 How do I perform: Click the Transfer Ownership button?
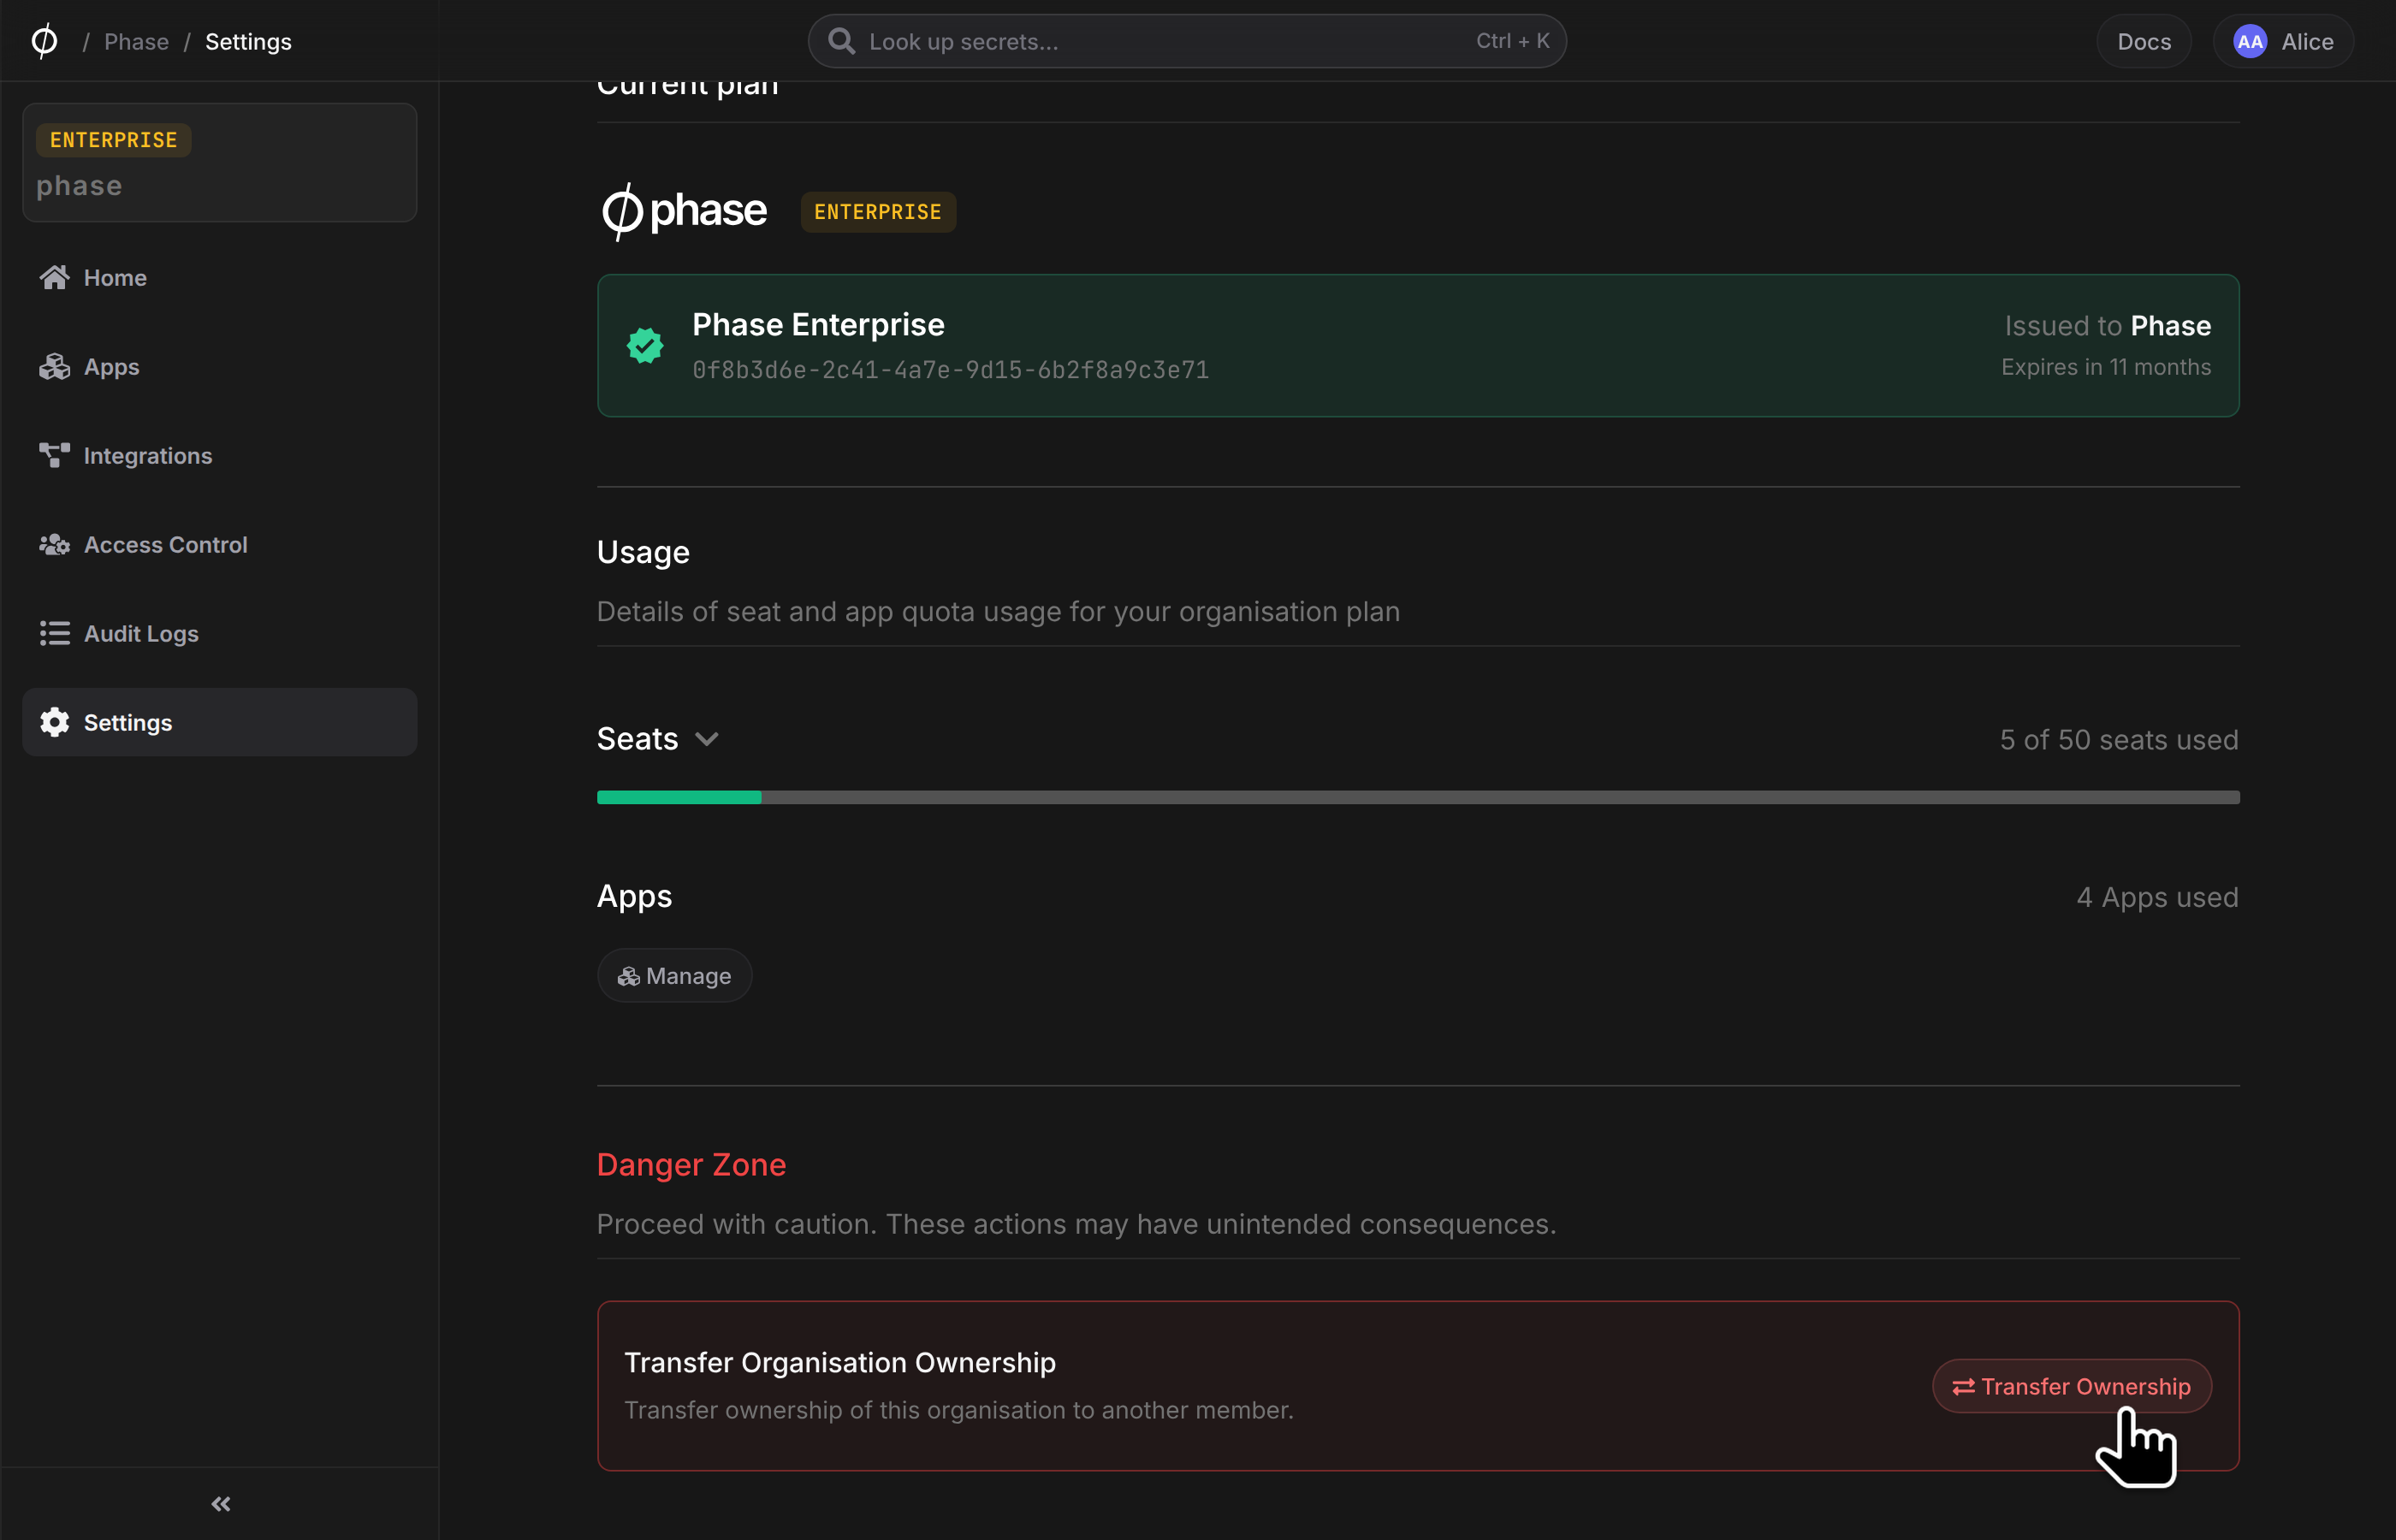coord(2071,1386)
